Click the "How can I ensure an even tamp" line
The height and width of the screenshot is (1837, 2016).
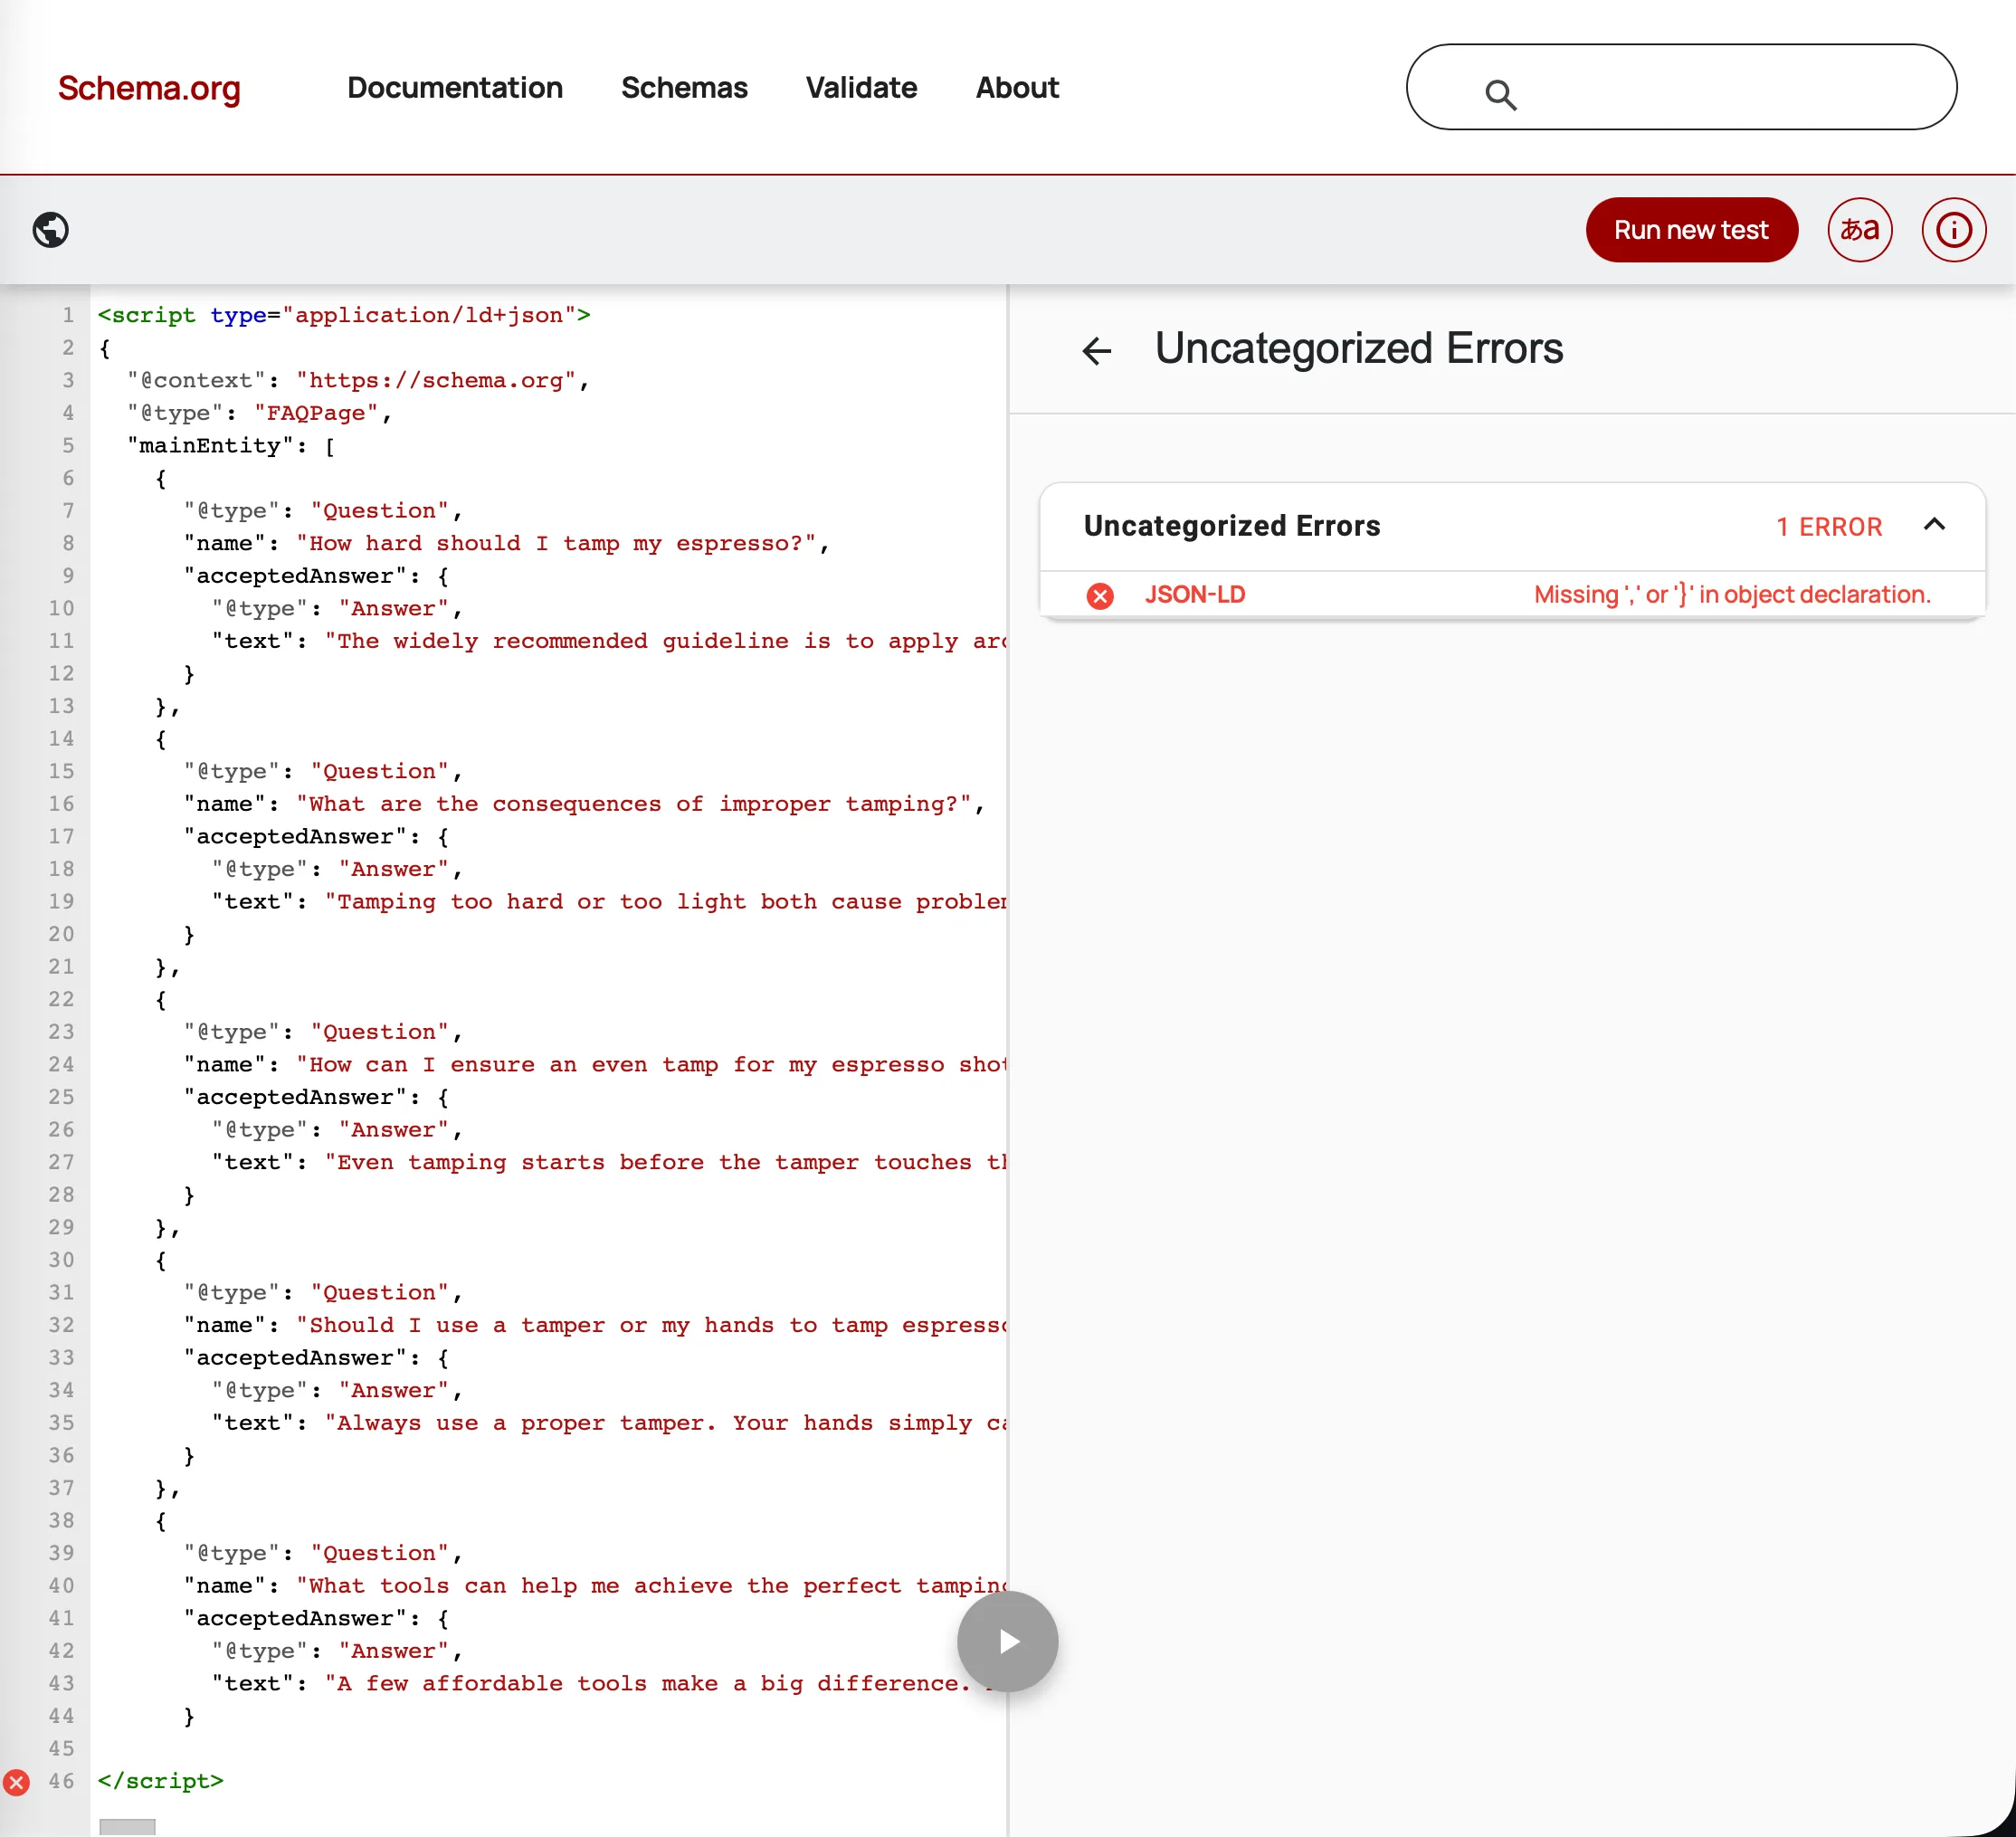tap(595, 1065)
